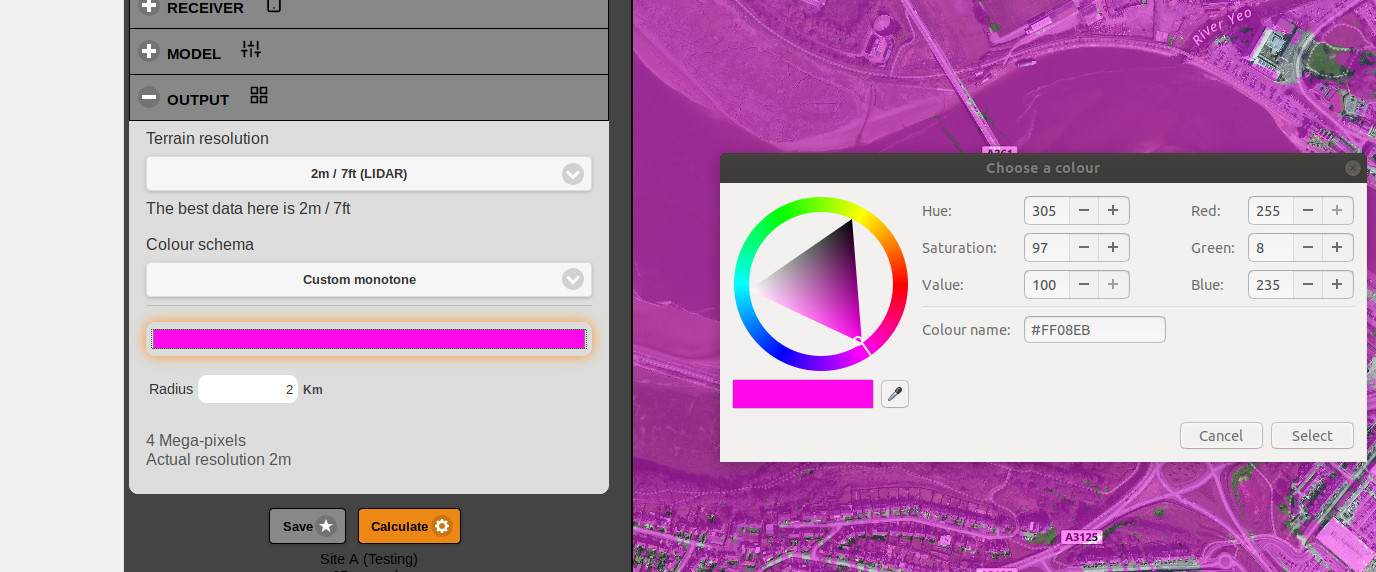Decrease the Saturation value
This screenshot has height=572, width=1376.
tap(1084, 248)
